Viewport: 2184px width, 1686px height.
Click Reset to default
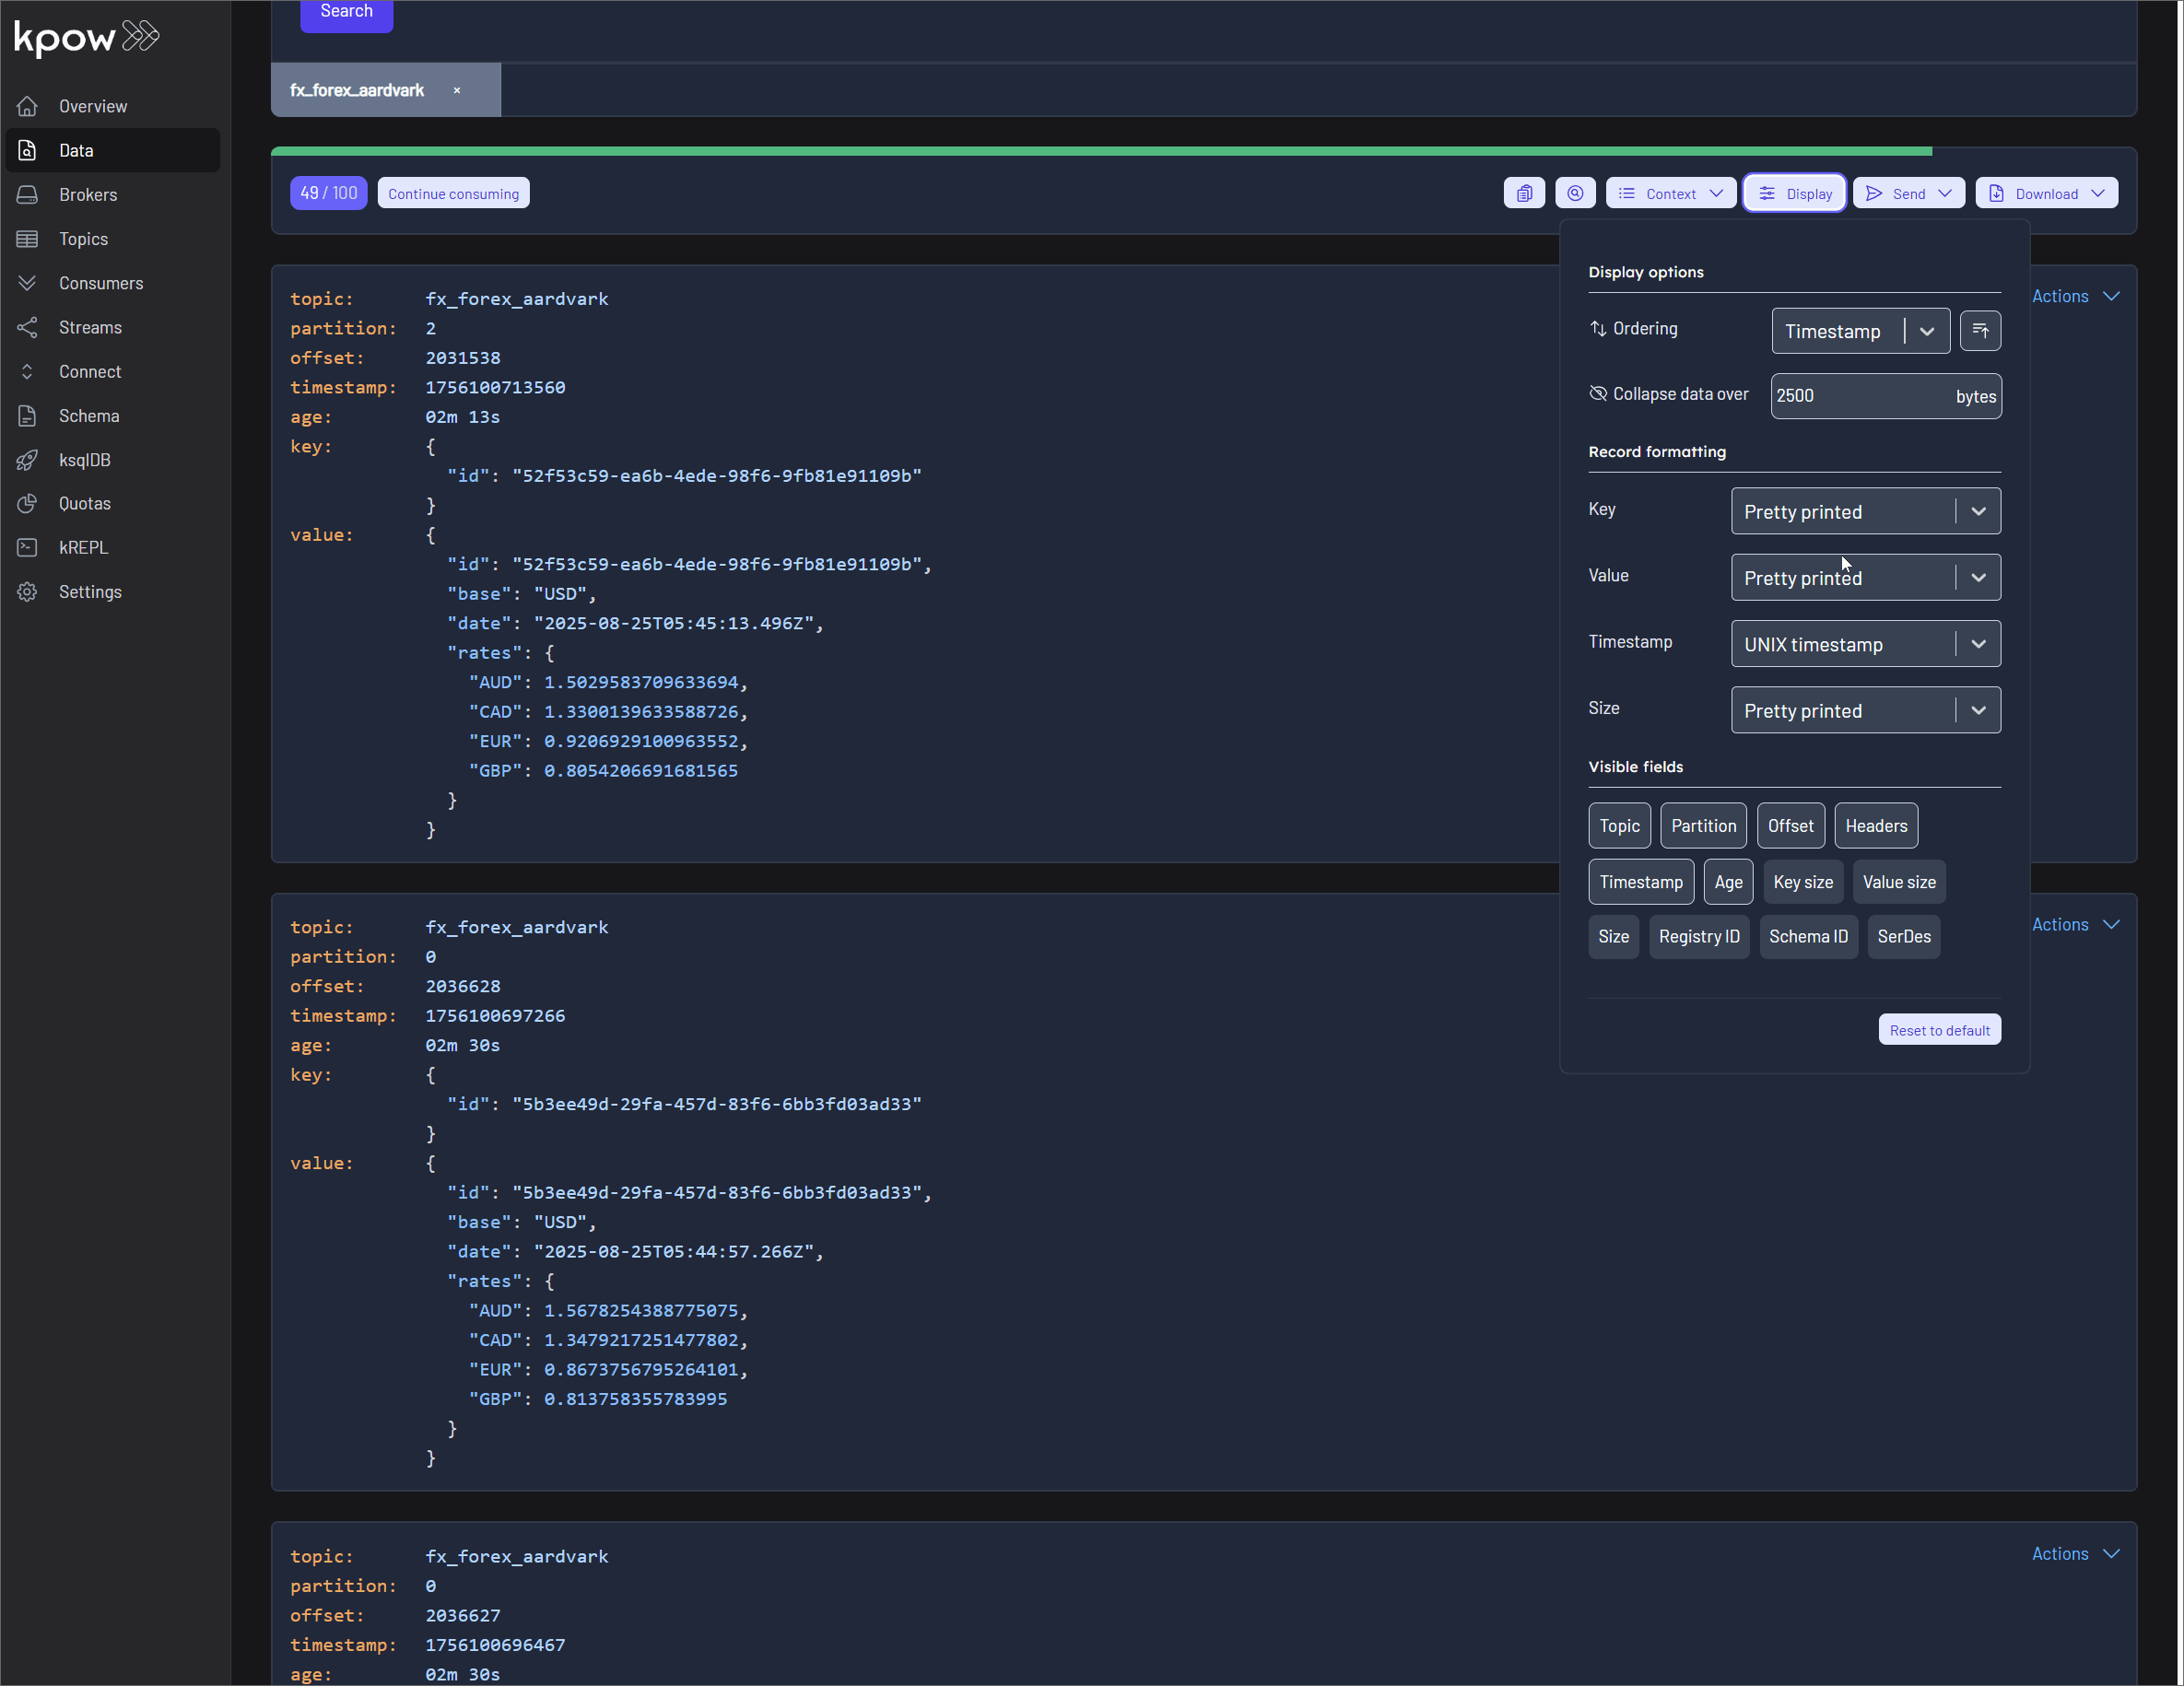[1939, 1029]
